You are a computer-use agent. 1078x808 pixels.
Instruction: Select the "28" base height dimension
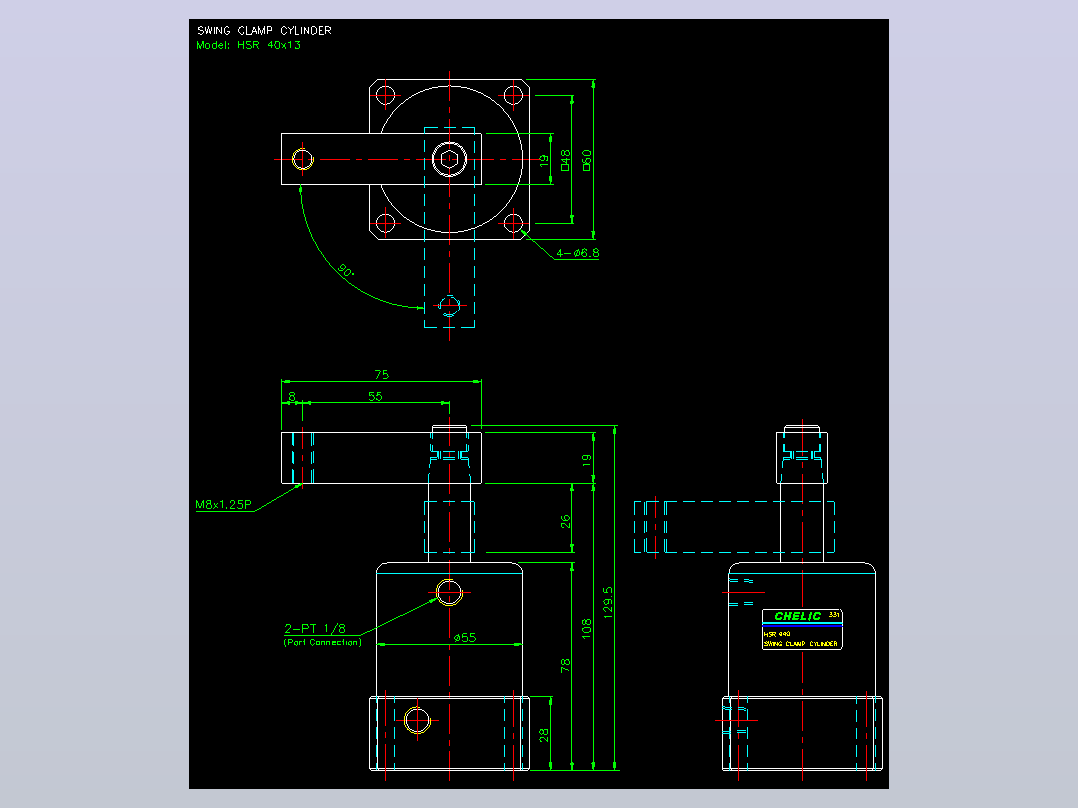(544, 734)
